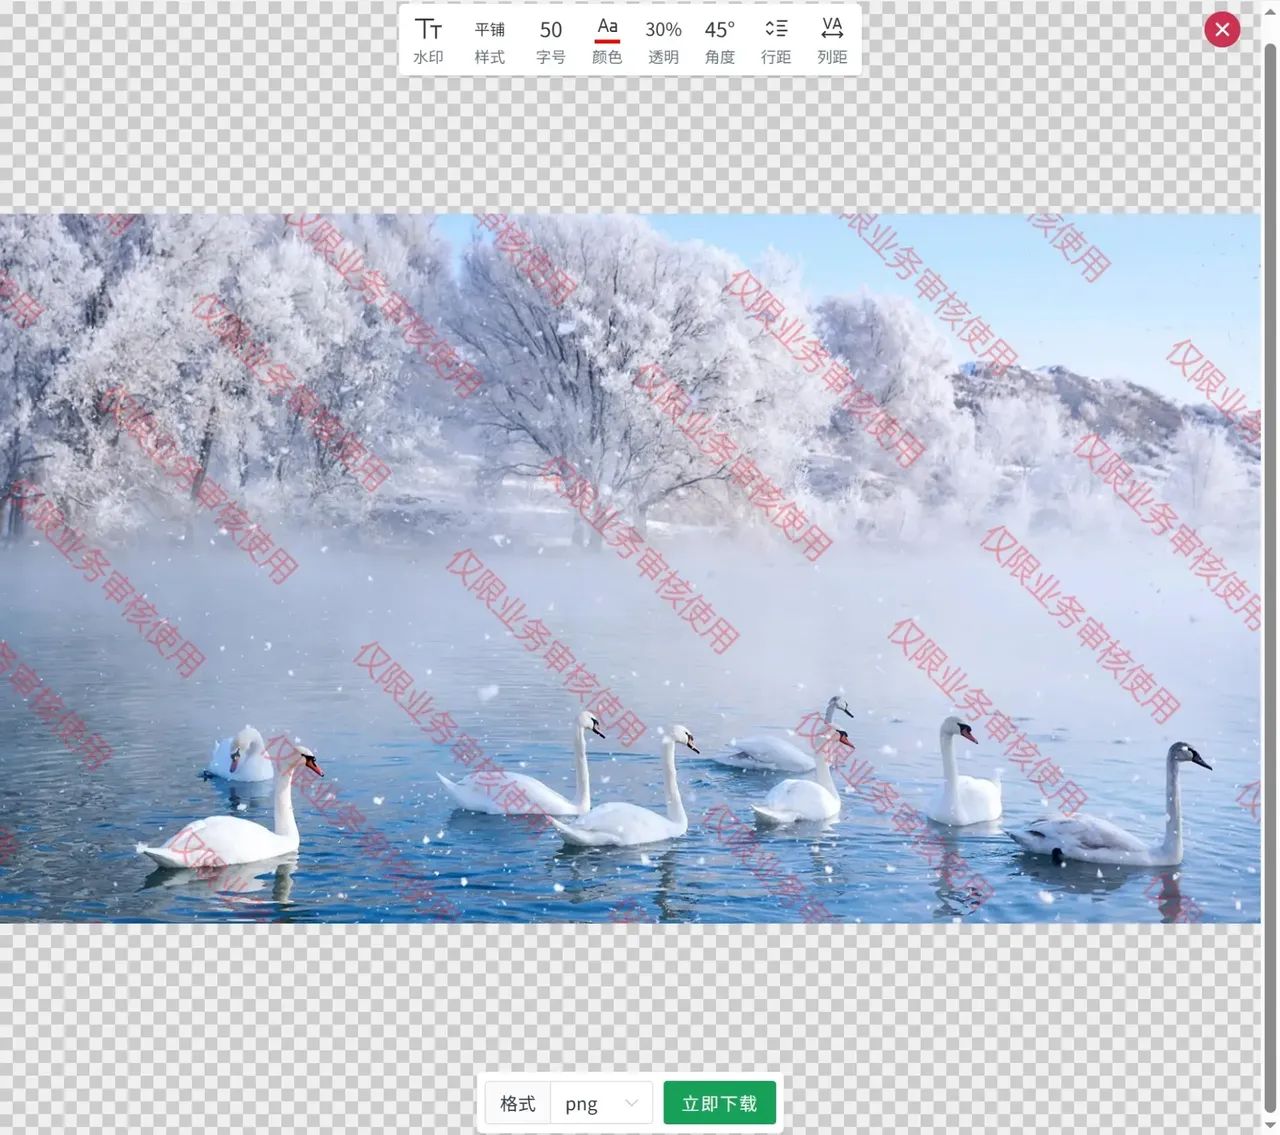This screenshot has width=1280, height=1135.
Task: Close the watermark editor with red X
Action: coord(1222,30)
